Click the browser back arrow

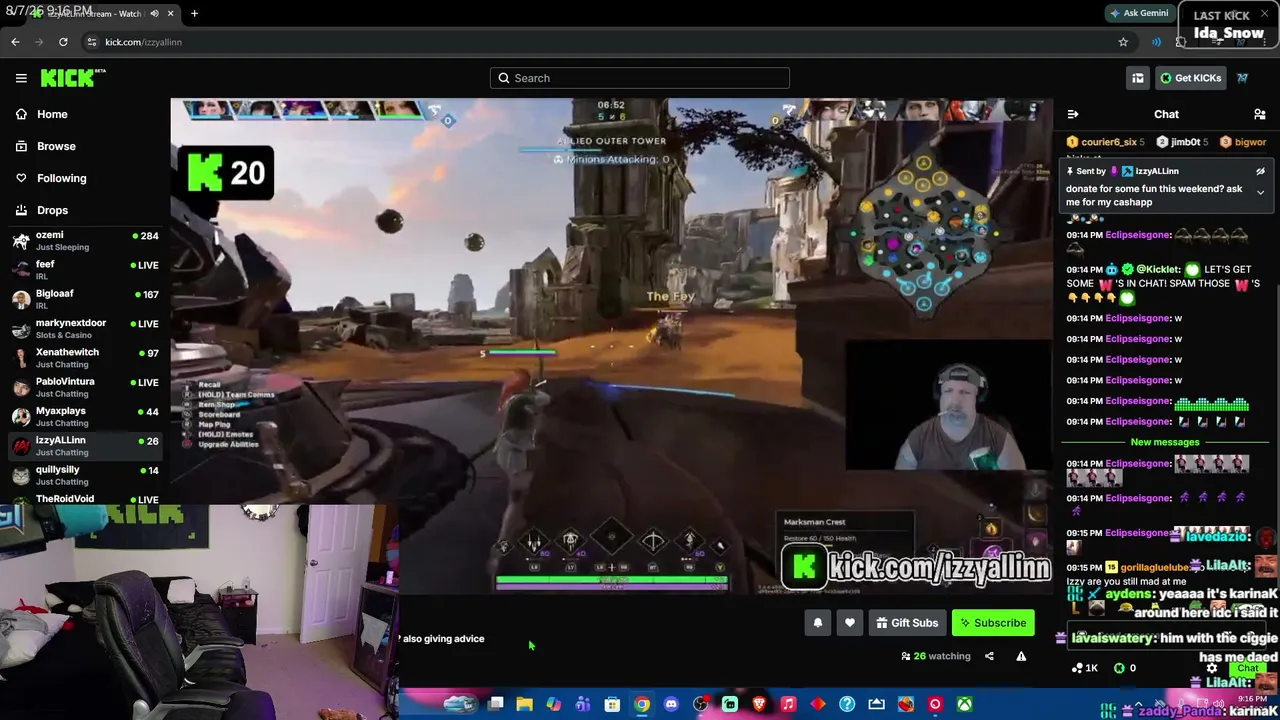15,42
